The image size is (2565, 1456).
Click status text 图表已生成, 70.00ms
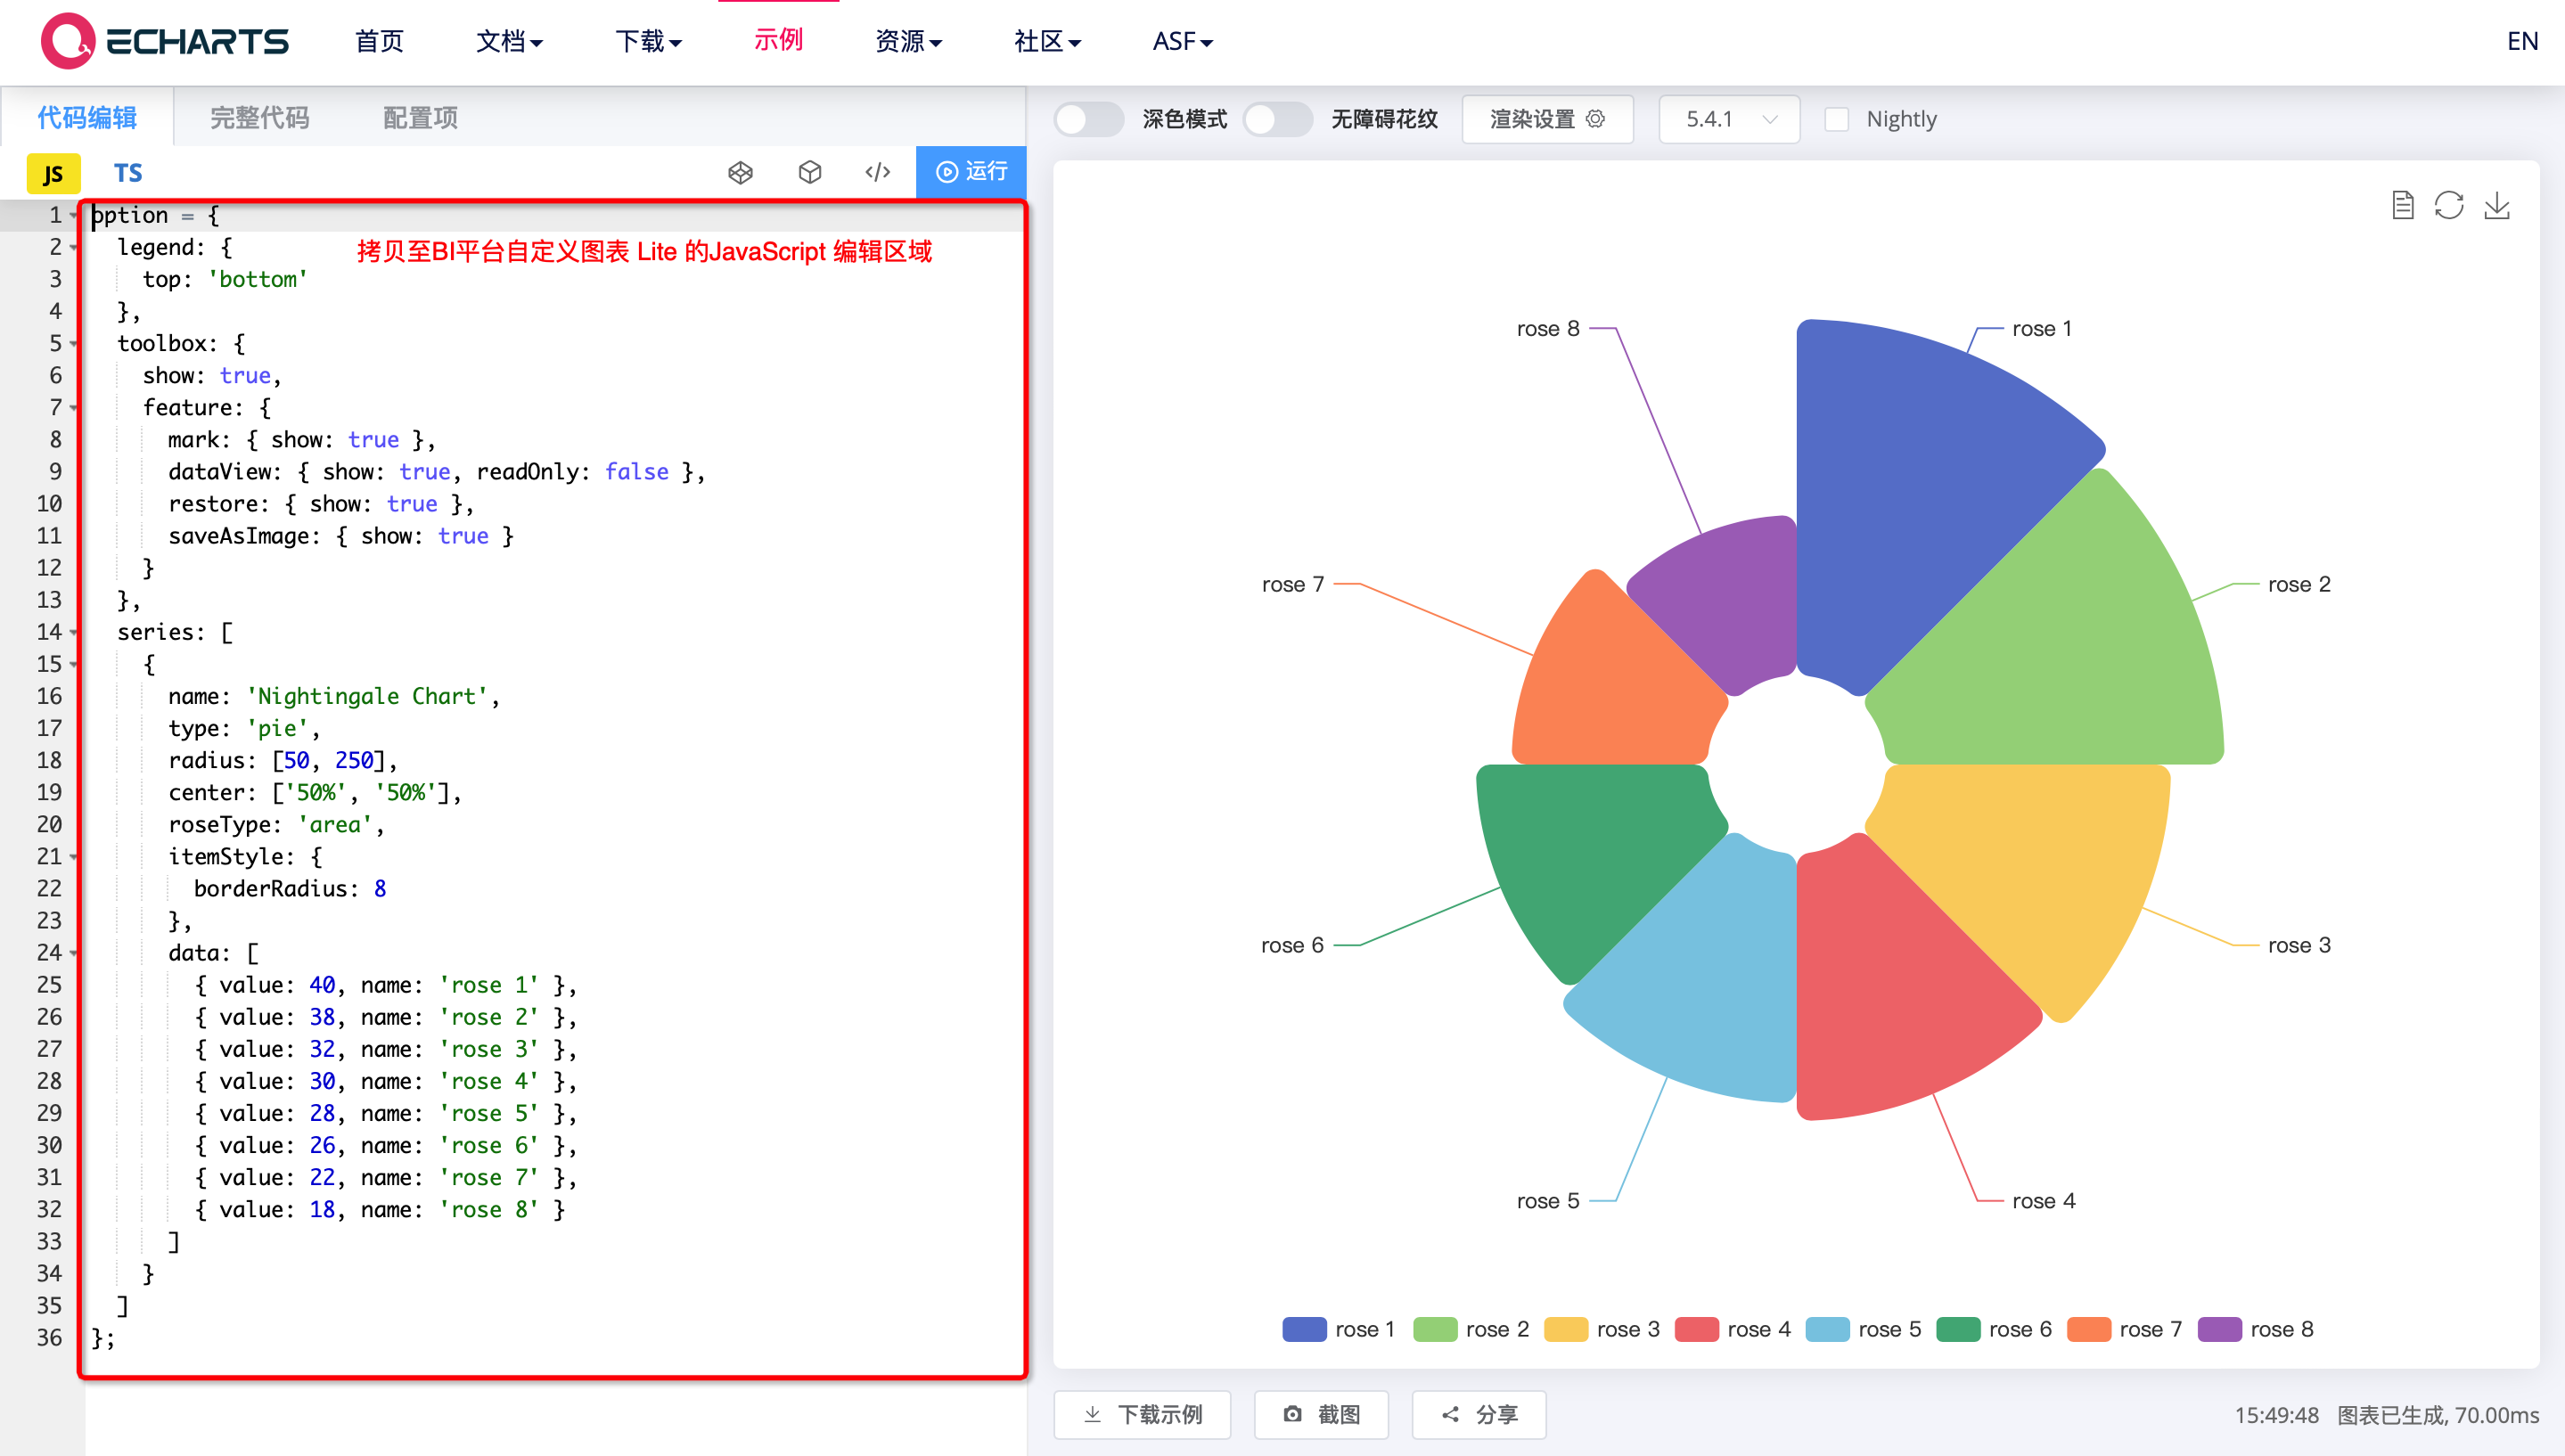coord(2438,1415)
